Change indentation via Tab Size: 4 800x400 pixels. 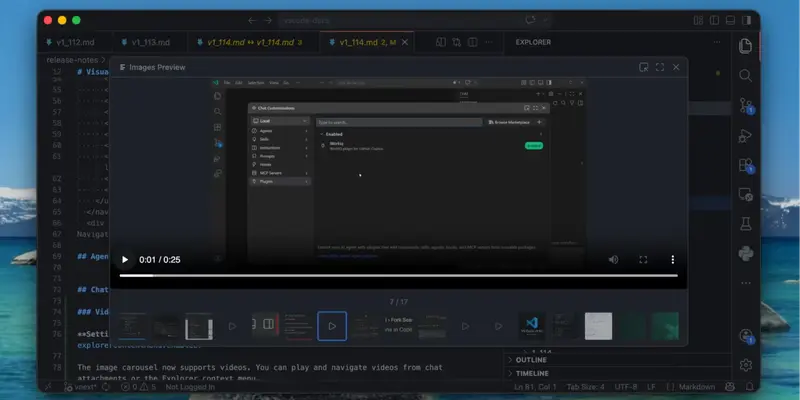[585, 387]
